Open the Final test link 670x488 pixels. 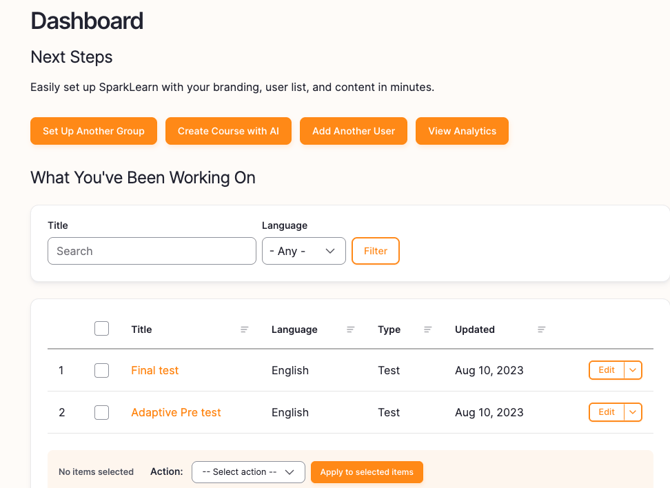[x=155, y=370]
